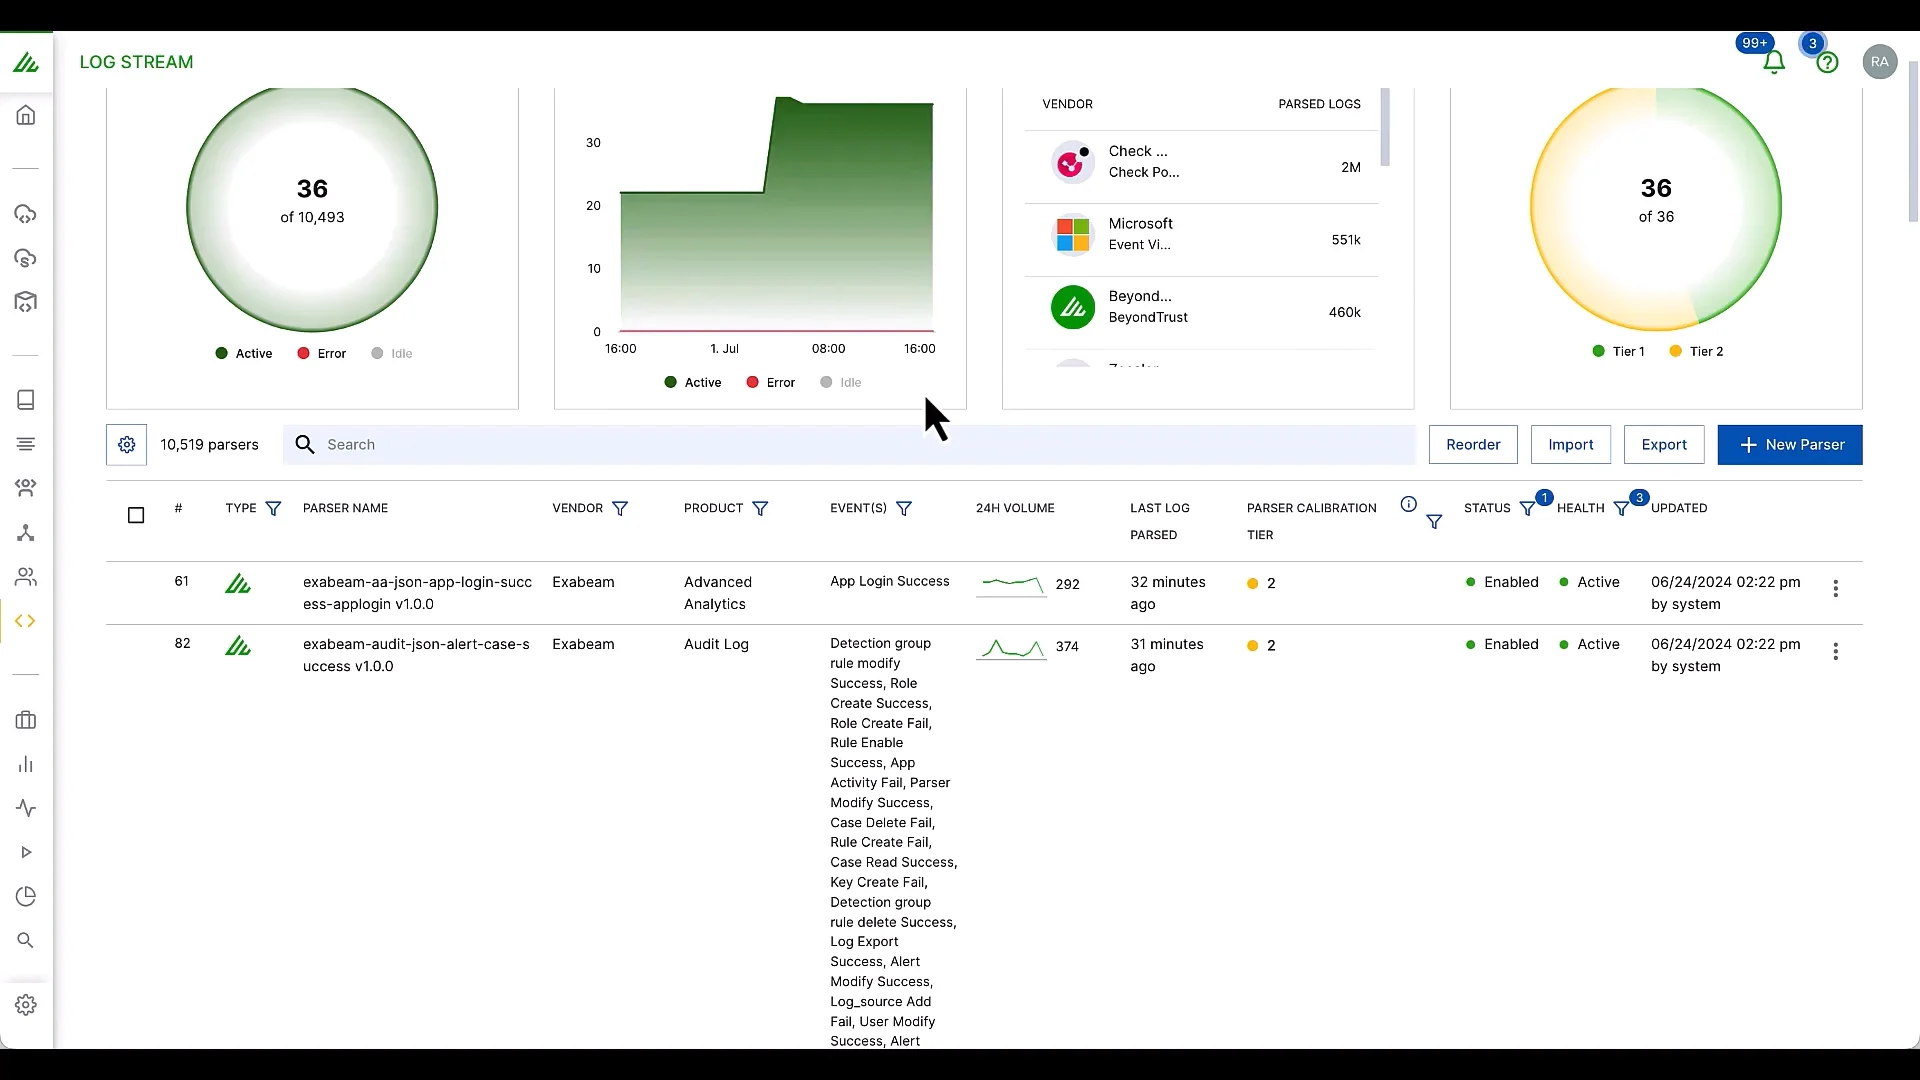The image size is (1920, 1080).
Task: Open the parsers code brackets sidebar icon
Action: coord(26,621)
